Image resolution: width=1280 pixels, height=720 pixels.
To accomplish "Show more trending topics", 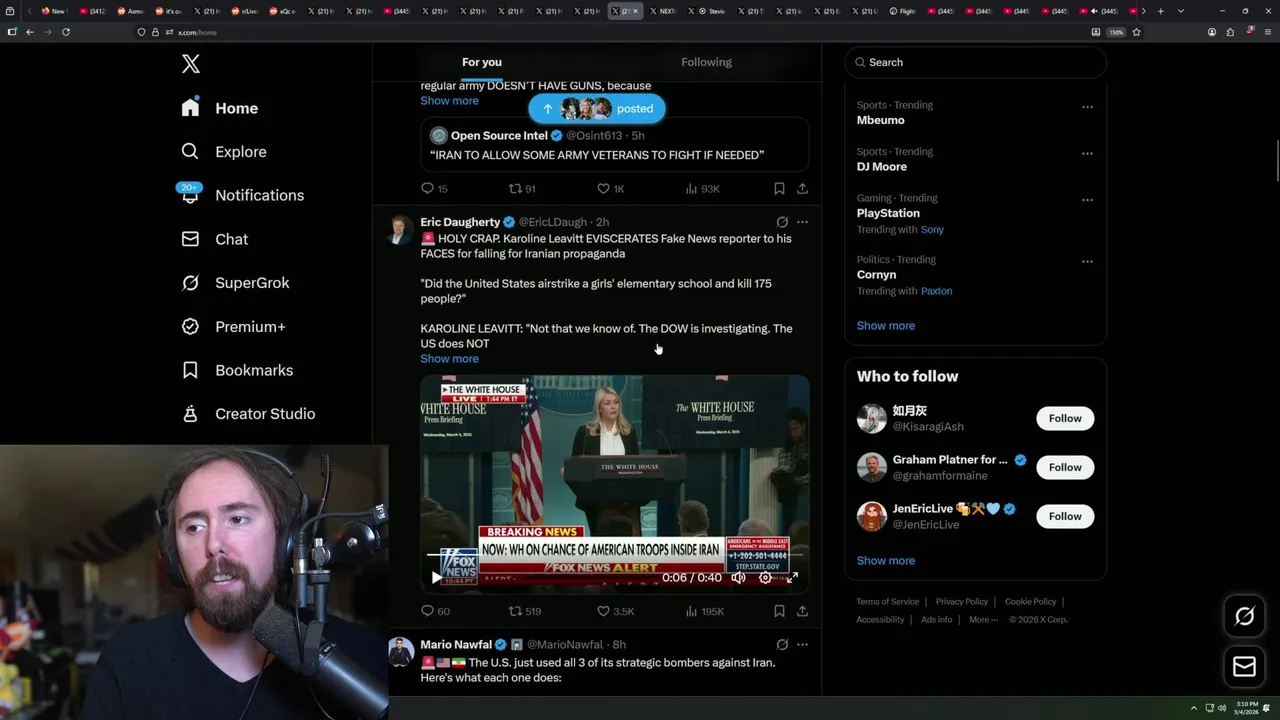I will coord(886,326).
